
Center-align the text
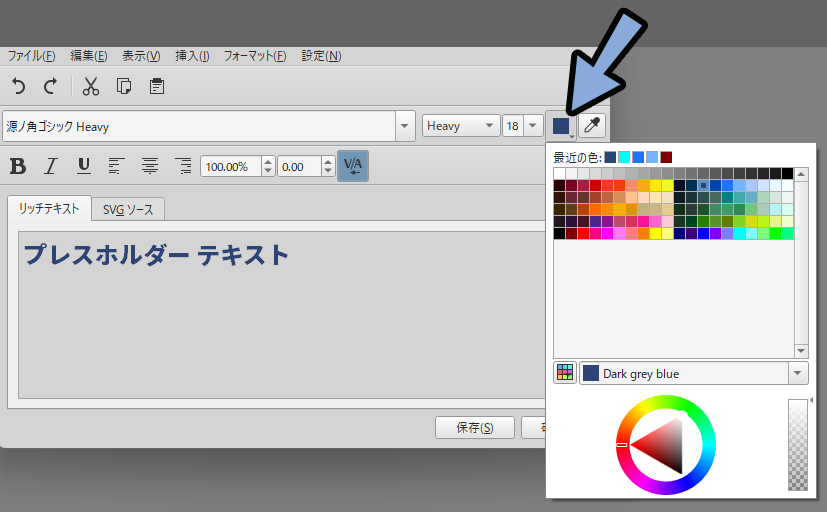point(150,166)
